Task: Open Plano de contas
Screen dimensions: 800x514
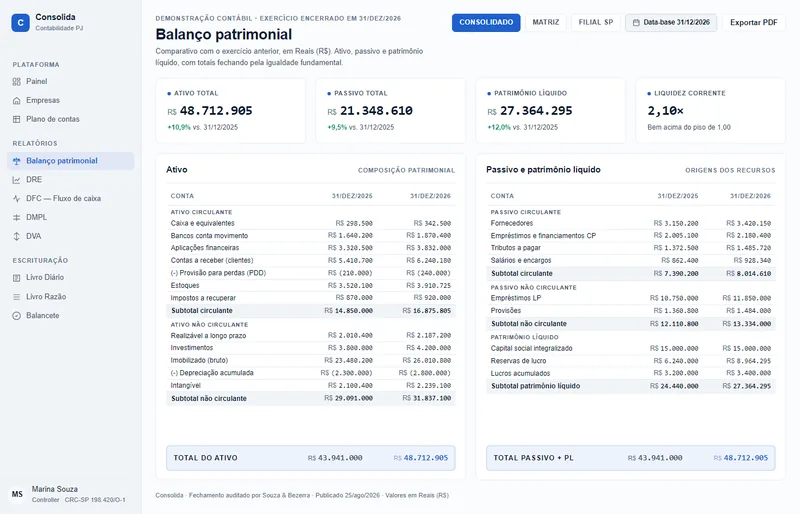Action: tap(70, 119)
